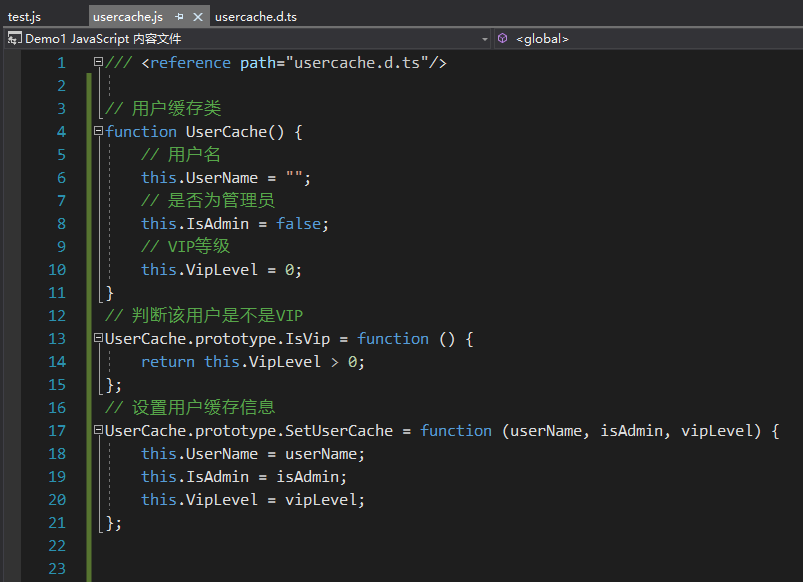Click line number 23 in the margin
This screenshot has width=803, height=582.
(57, 569)
